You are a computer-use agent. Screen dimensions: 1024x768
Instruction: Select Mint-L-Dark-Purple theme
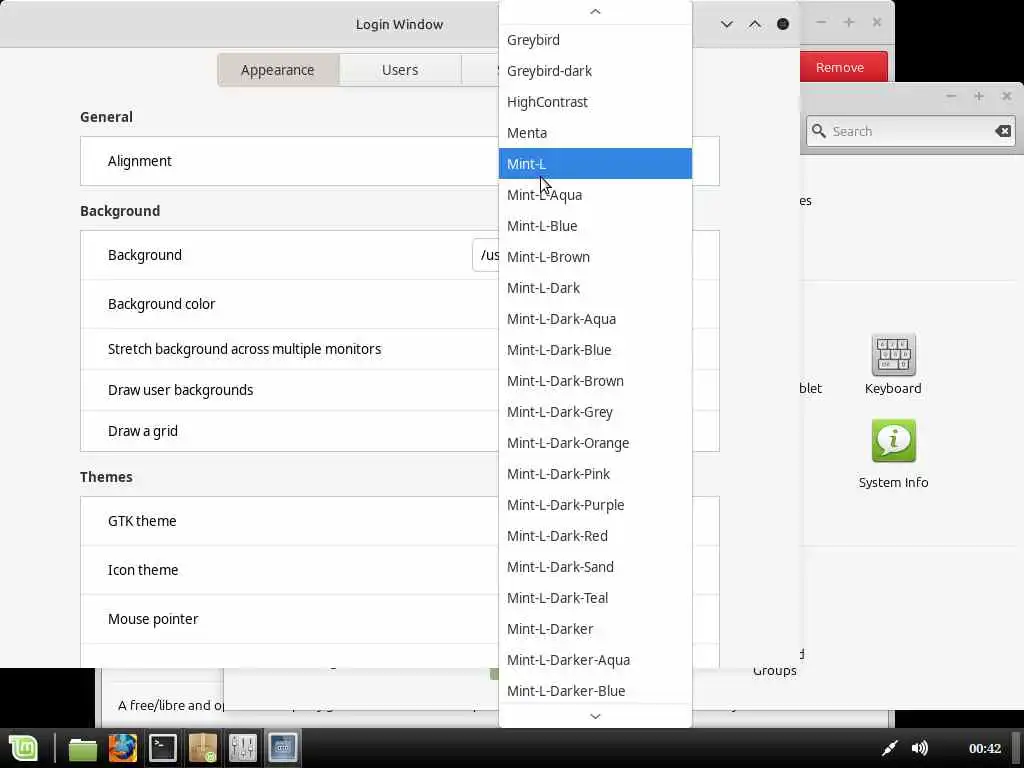point(595,505)
